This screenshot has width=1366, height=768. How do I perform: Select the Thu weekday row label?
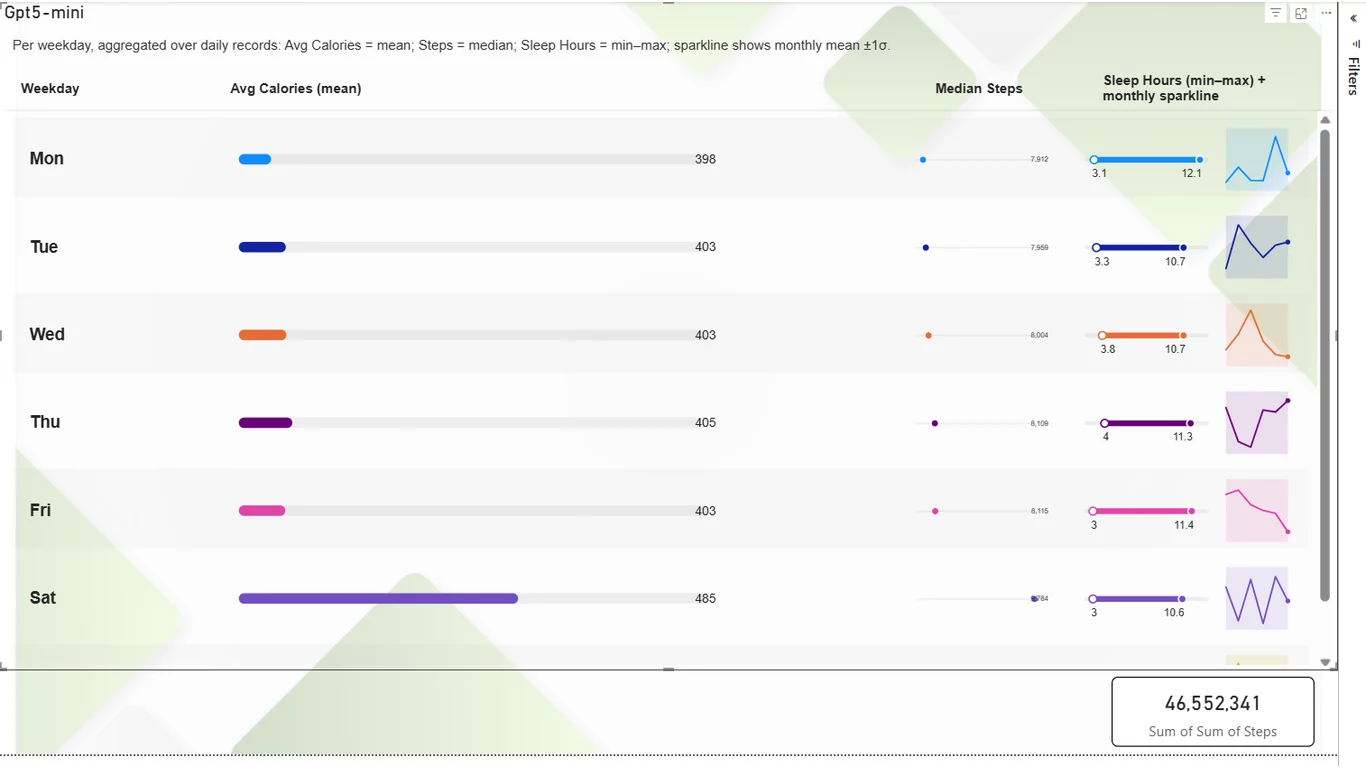coord(45,422)
